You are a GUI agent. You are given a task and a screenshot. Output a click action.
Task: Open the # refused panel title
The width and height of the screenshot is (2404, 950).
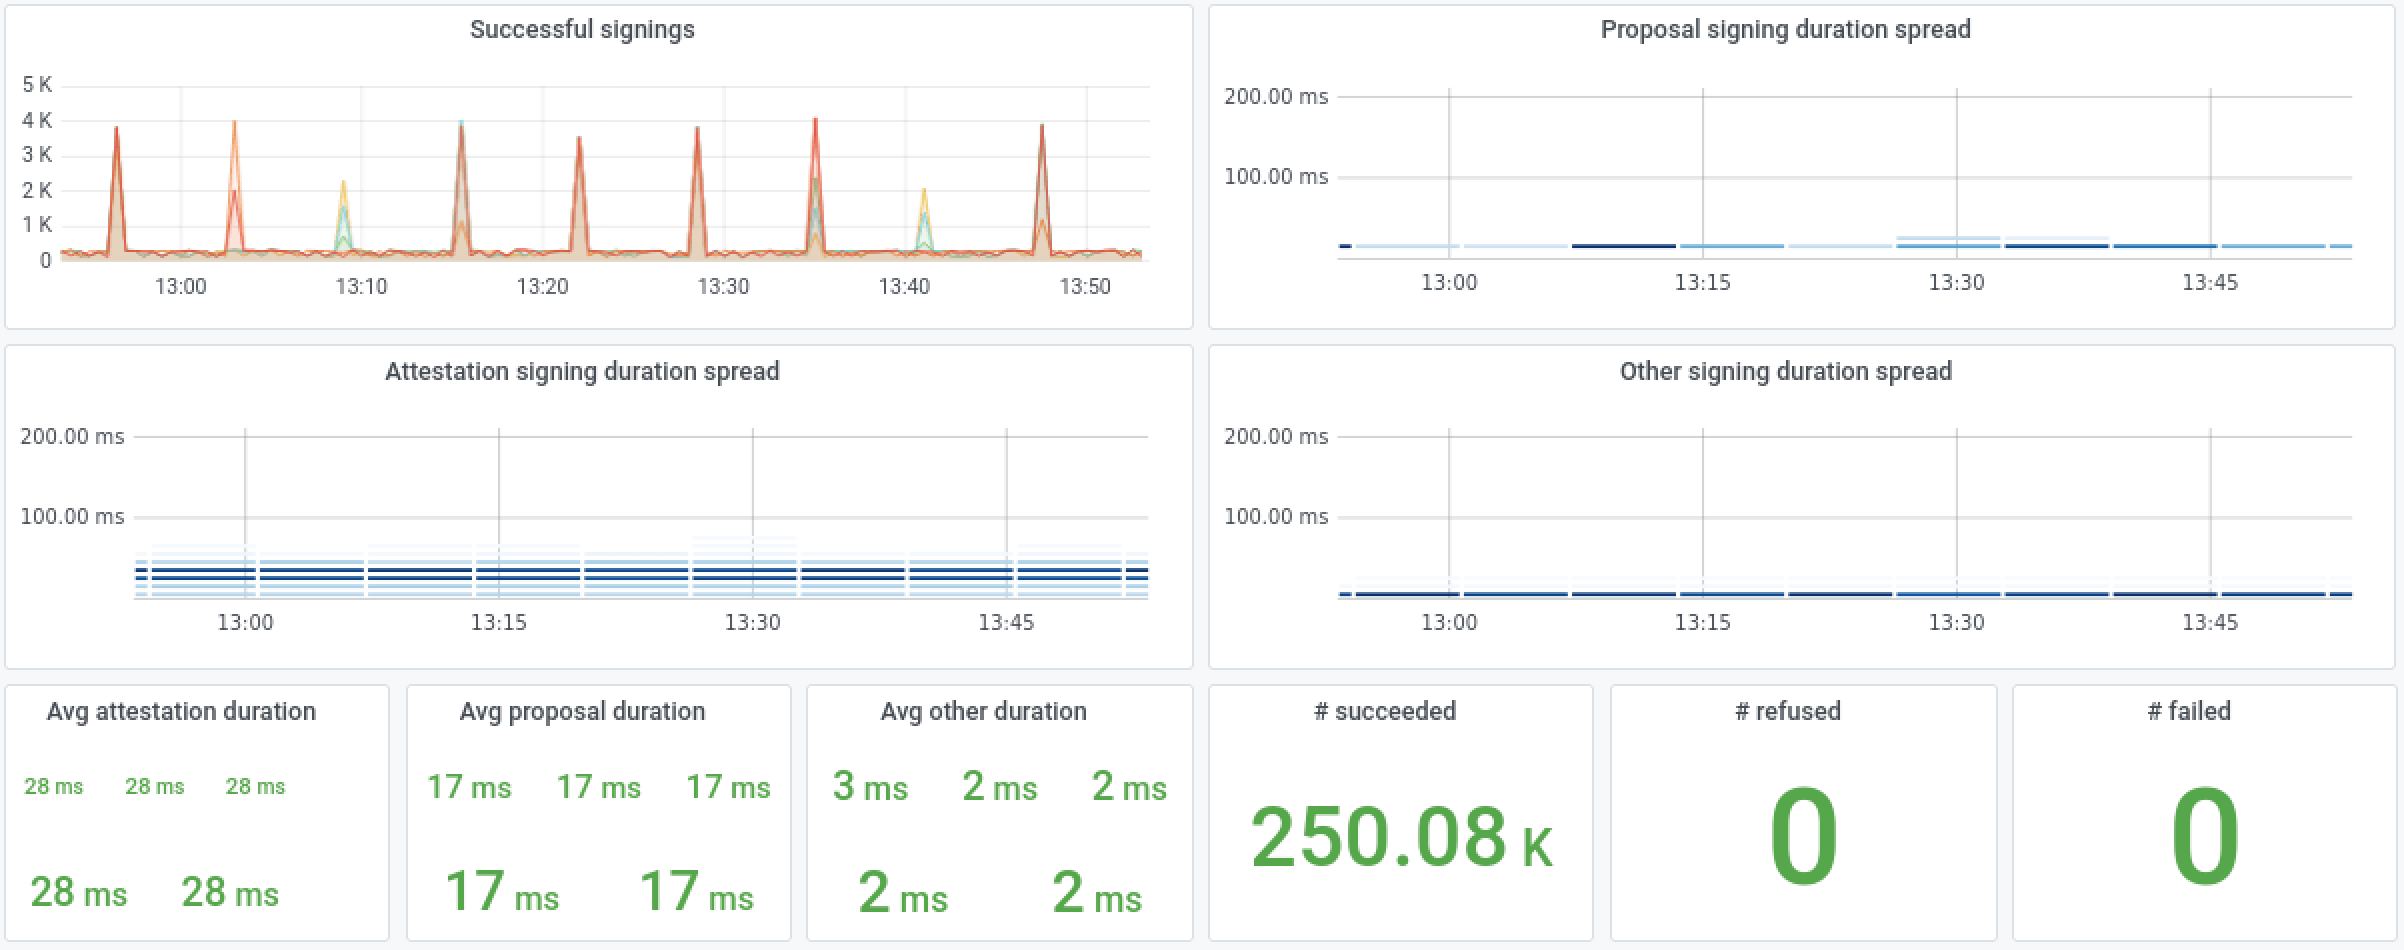point(1787,711)
